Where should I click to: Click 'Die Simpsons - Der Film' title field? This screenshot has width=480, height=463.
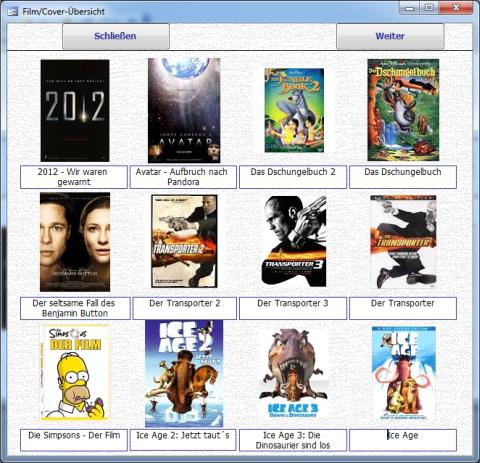point(74,440)
